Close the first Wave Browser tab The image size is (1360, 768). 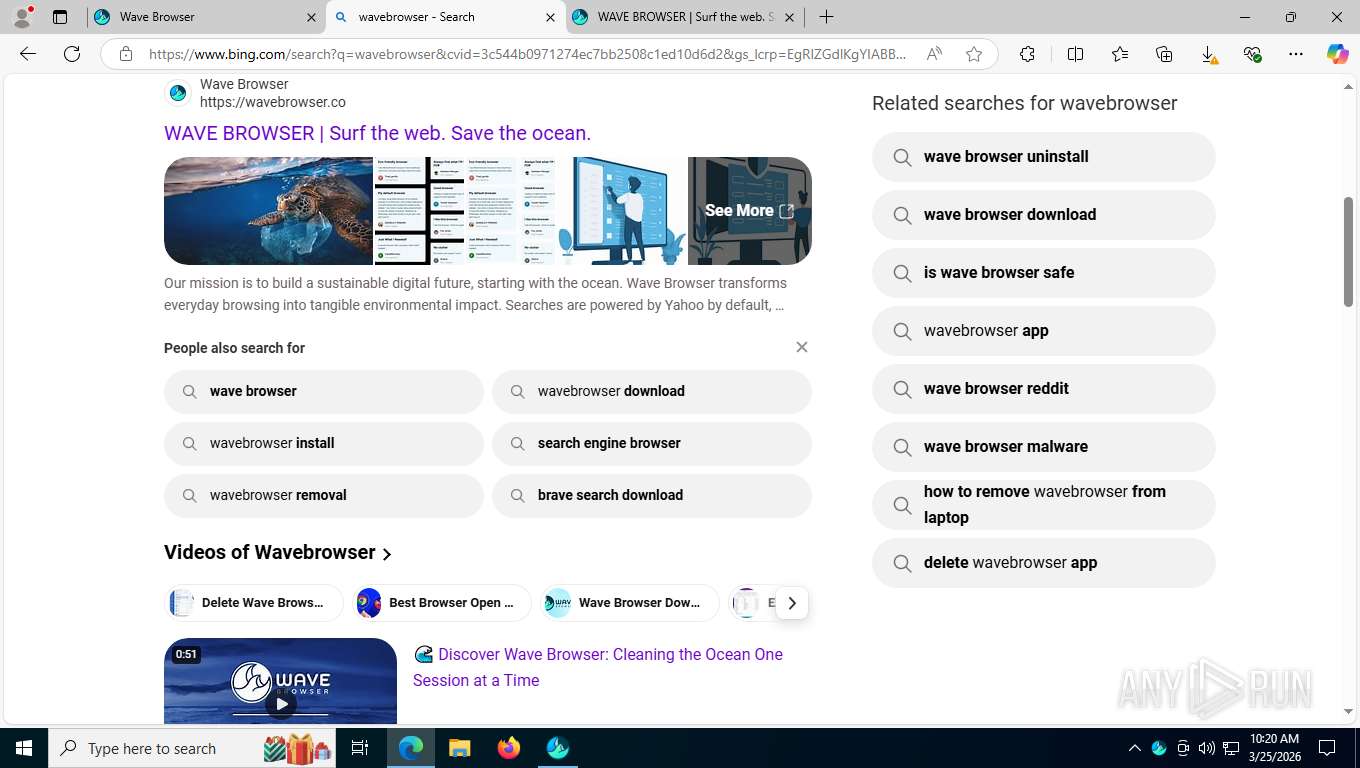click(x=311, y=17)
